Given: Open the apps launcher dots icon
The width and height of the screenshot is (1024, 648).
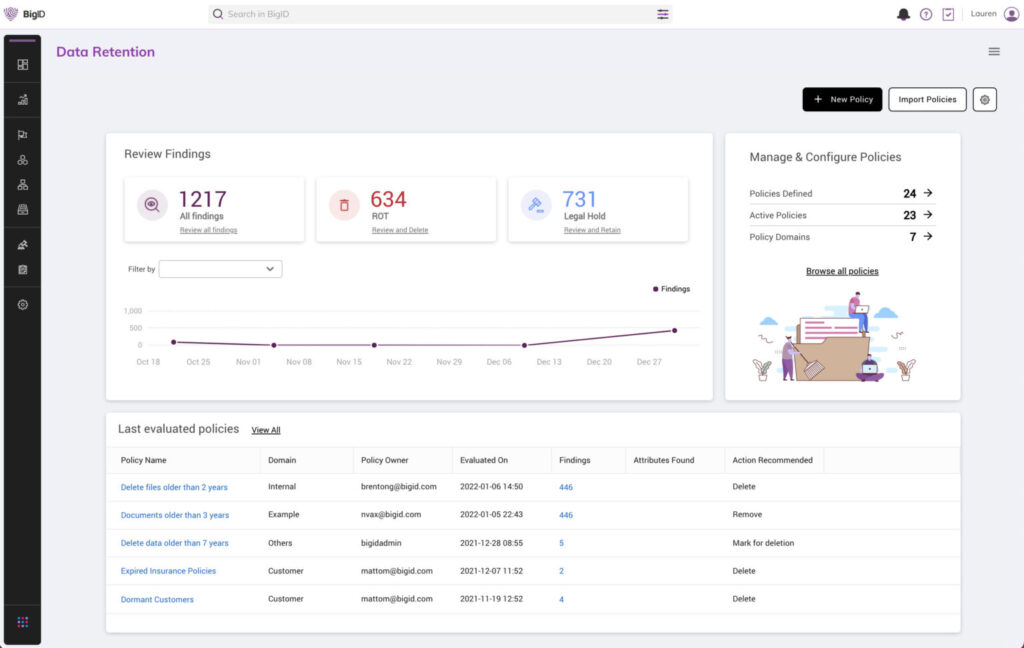Looking at the screenshot, I should coord(23,622).
